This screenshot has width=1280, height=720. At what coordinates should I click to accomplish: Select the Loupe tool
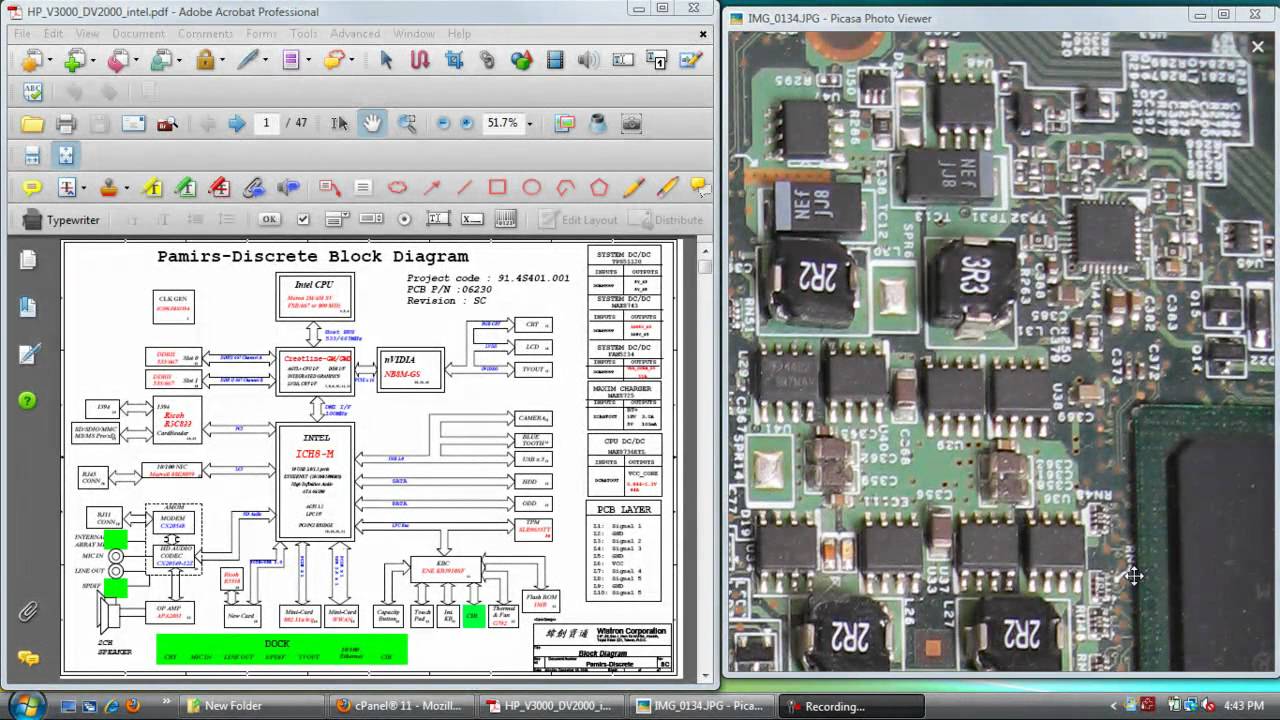pyautogui.click(x=598, y=124)
